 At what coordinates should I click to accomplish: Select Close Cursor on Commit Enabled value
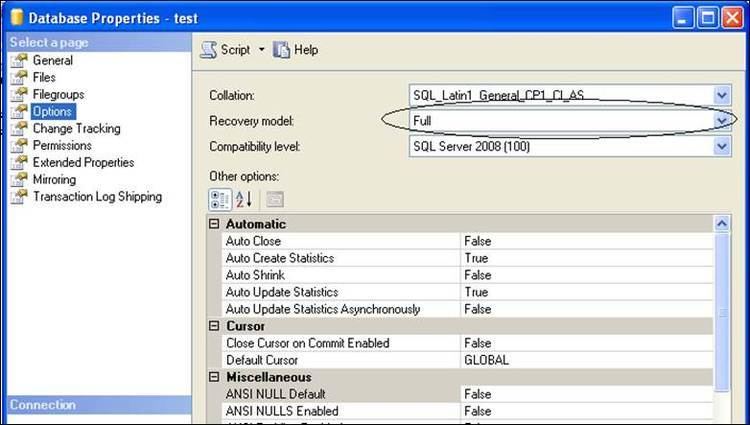pyautogui.click(x=587, y=343)
